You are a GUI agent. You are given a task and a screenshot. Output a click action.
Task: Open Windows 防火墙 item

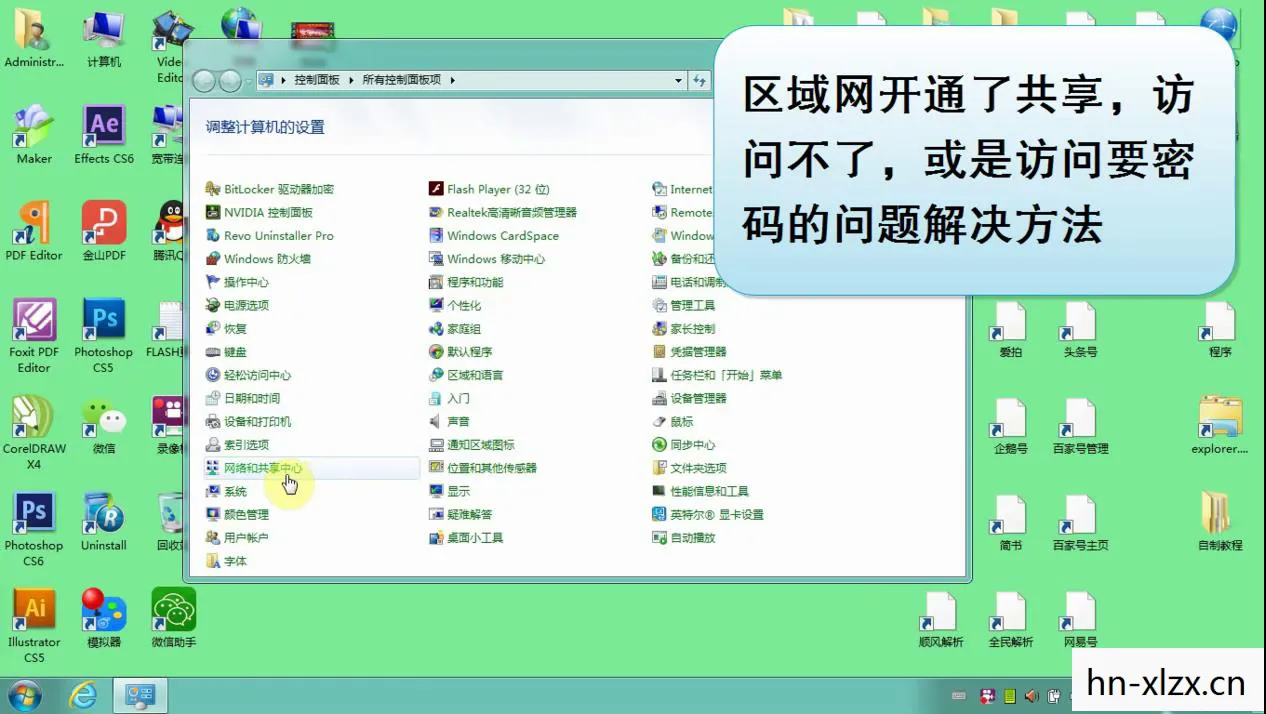click(257, 259)
